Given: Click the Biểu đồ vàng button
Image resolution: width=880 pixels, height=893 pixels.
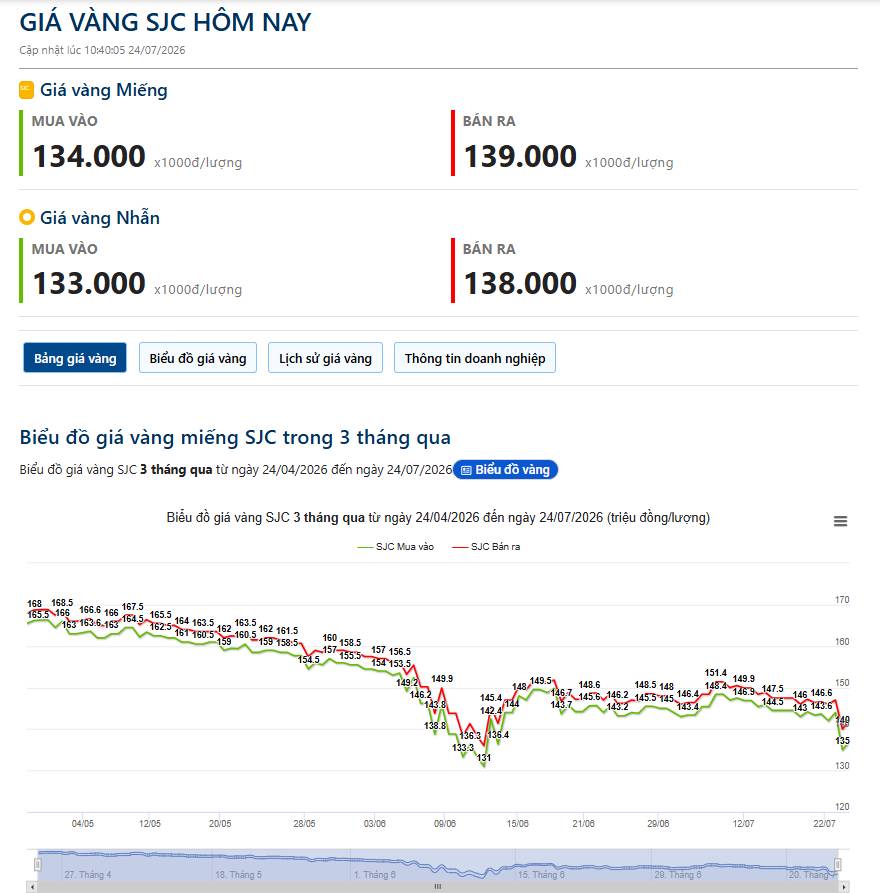Looking at the screenshot, I should [x=505, y=470].
